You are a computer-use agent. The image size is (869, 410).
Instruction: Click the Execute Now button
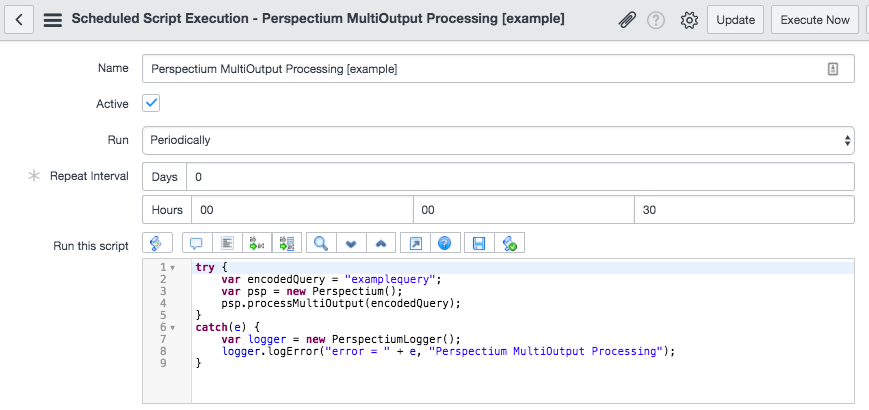815,20
